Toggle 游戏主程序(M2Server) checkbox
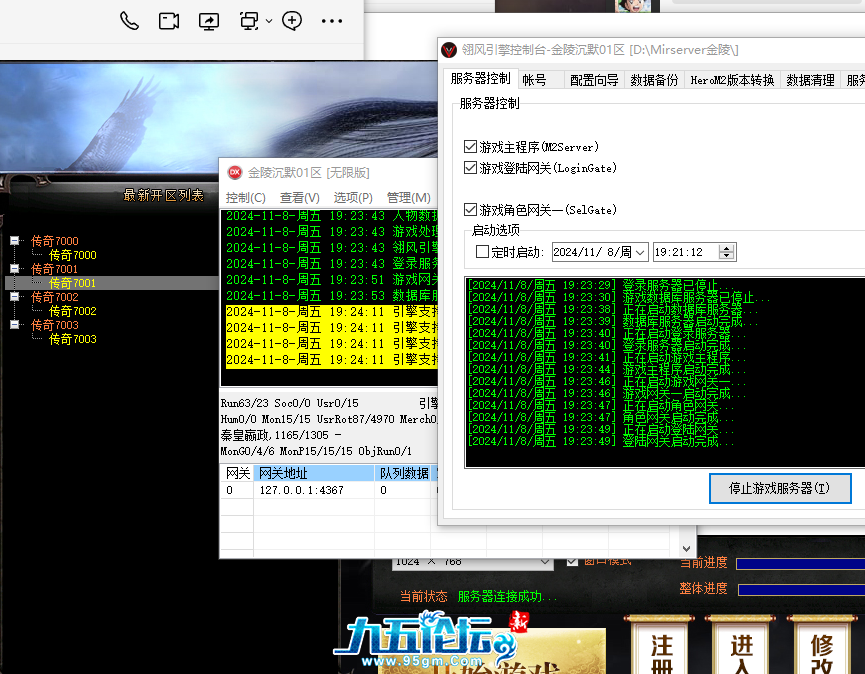Viewport: 865px width, 674px height. click(x=470, y=147)
